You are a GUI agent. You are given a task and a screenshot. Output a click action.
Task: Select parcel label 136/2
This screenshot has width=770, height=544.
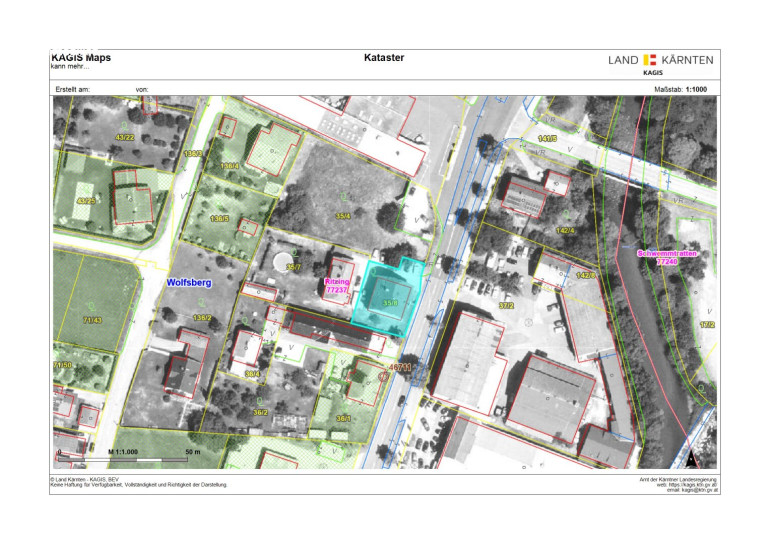(202, 318)
